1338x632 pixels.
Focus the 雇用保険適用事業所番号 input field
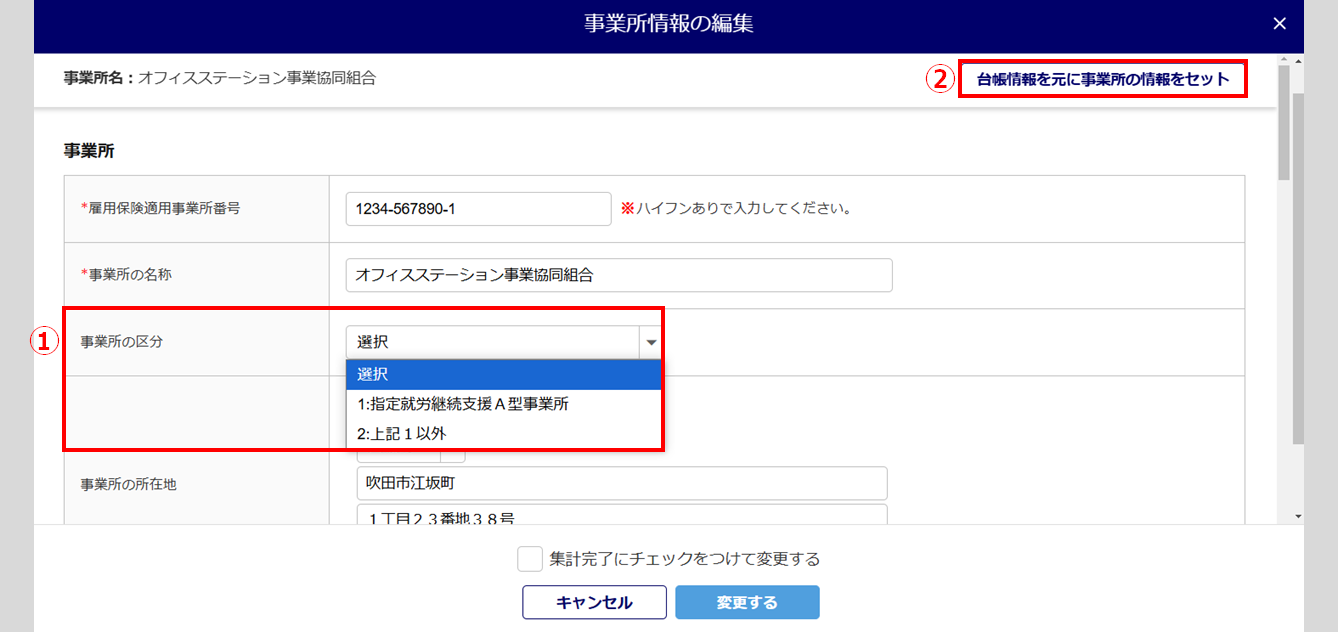478,209
